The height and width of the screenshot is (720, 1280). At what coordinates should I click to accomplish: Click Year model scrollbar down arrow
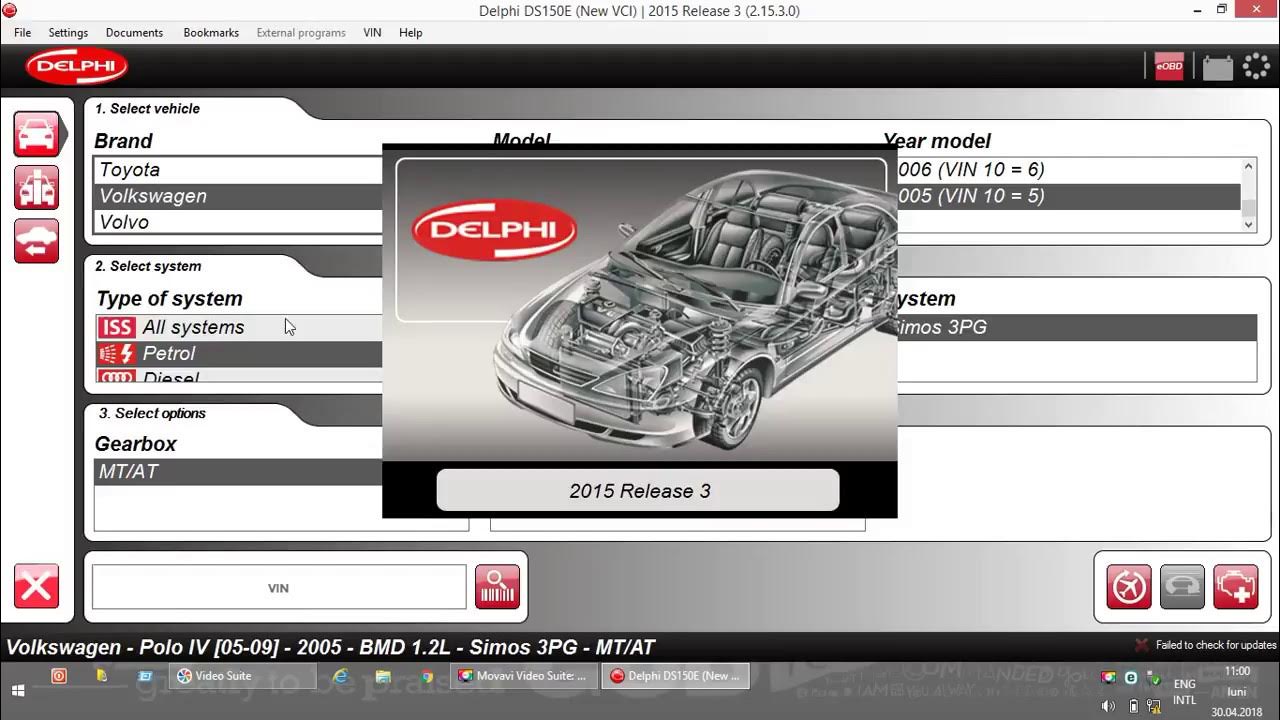pos(1248,225)
